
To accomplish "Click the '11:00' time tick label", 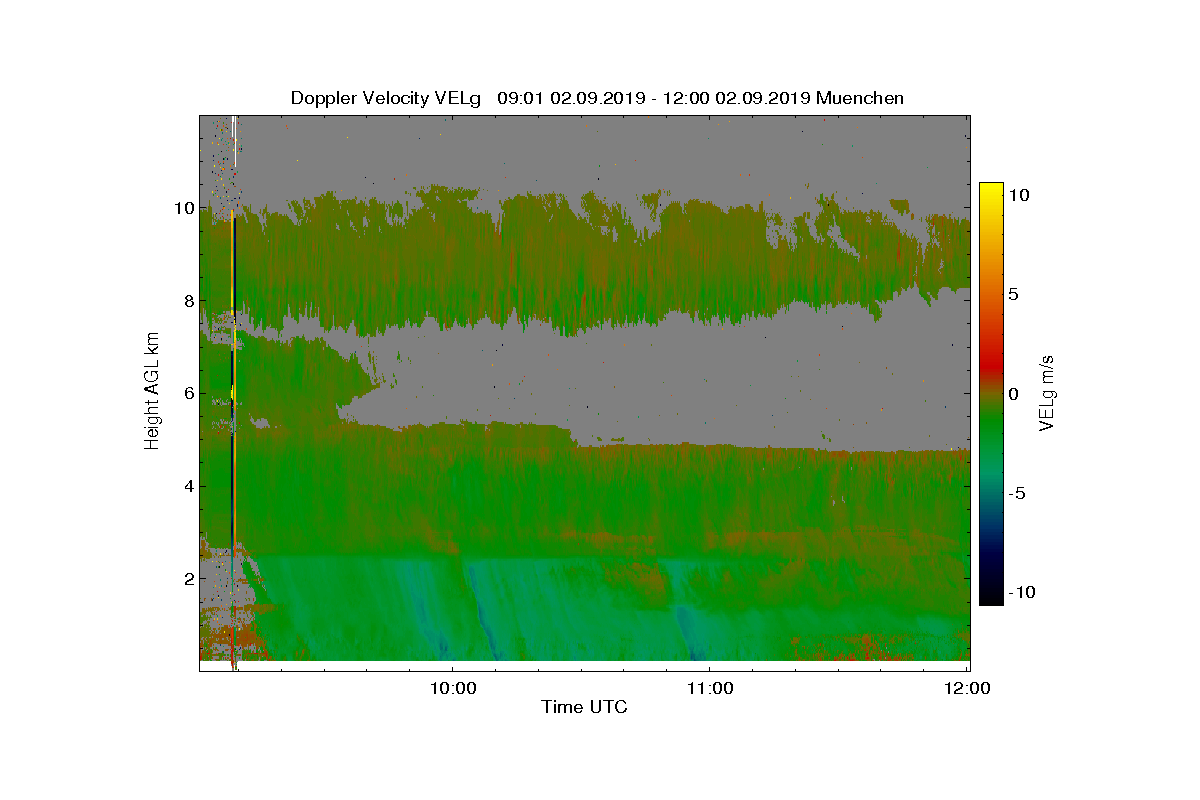I will coord(709,688).
